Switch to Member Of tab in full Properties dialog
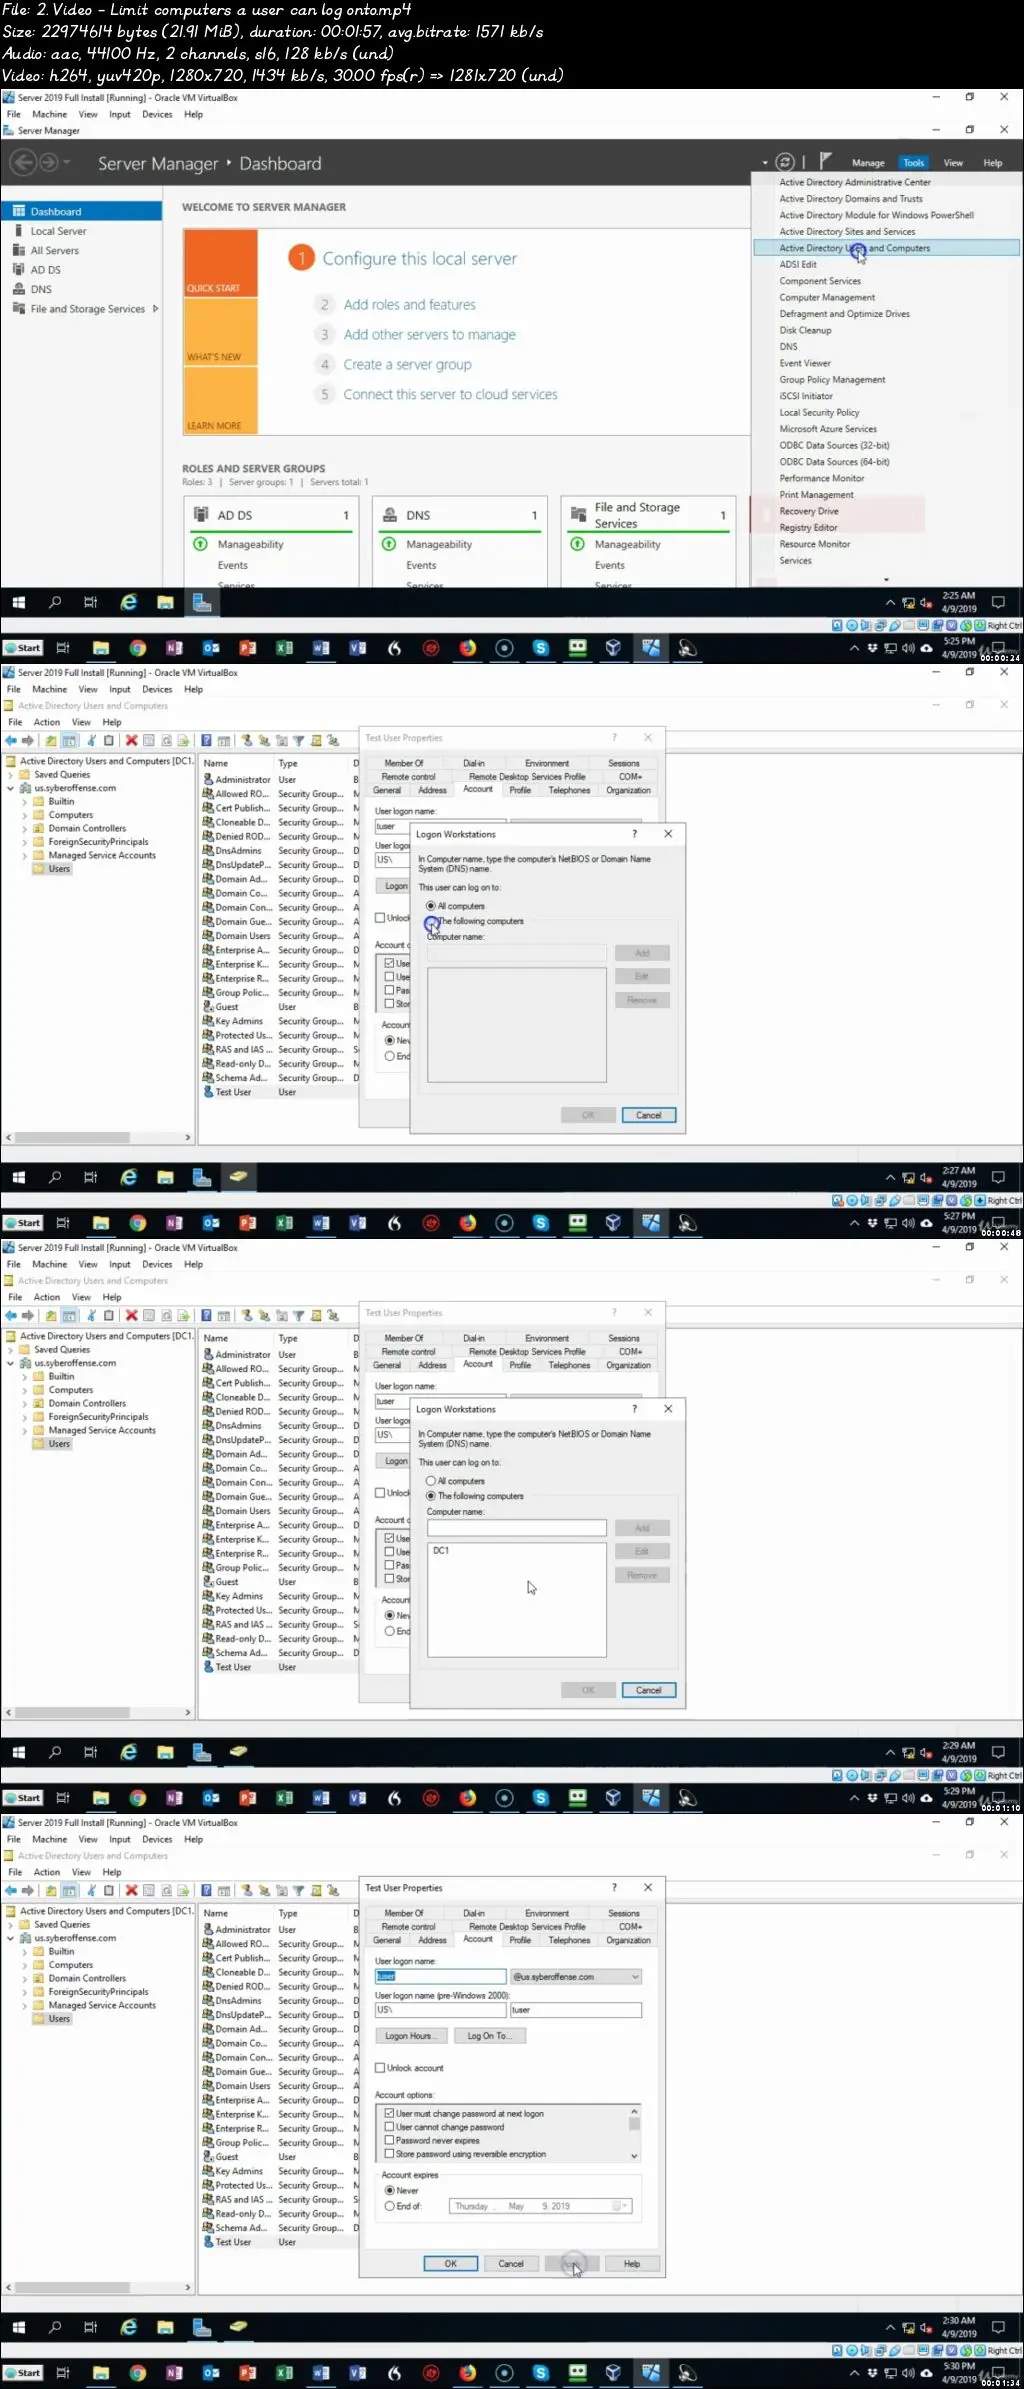The width and height of the screenshot is (1024, 2389). pos(404,1913)
